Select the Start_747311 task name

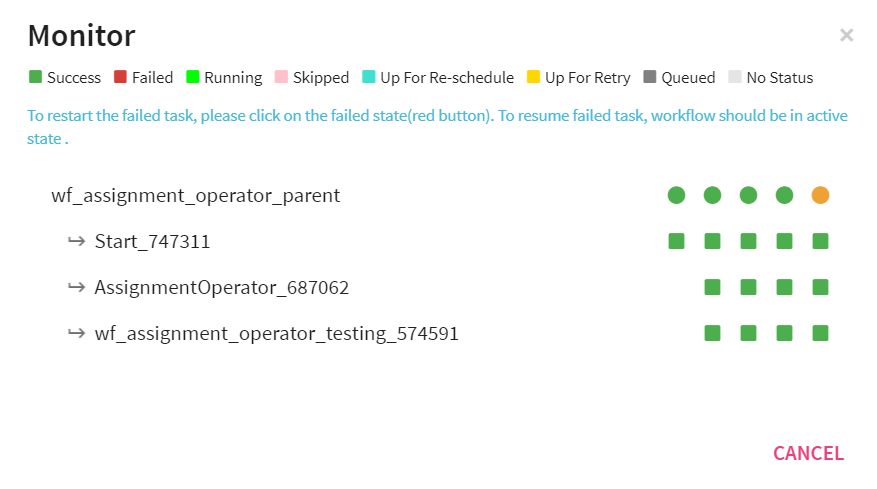pos(152,241)
